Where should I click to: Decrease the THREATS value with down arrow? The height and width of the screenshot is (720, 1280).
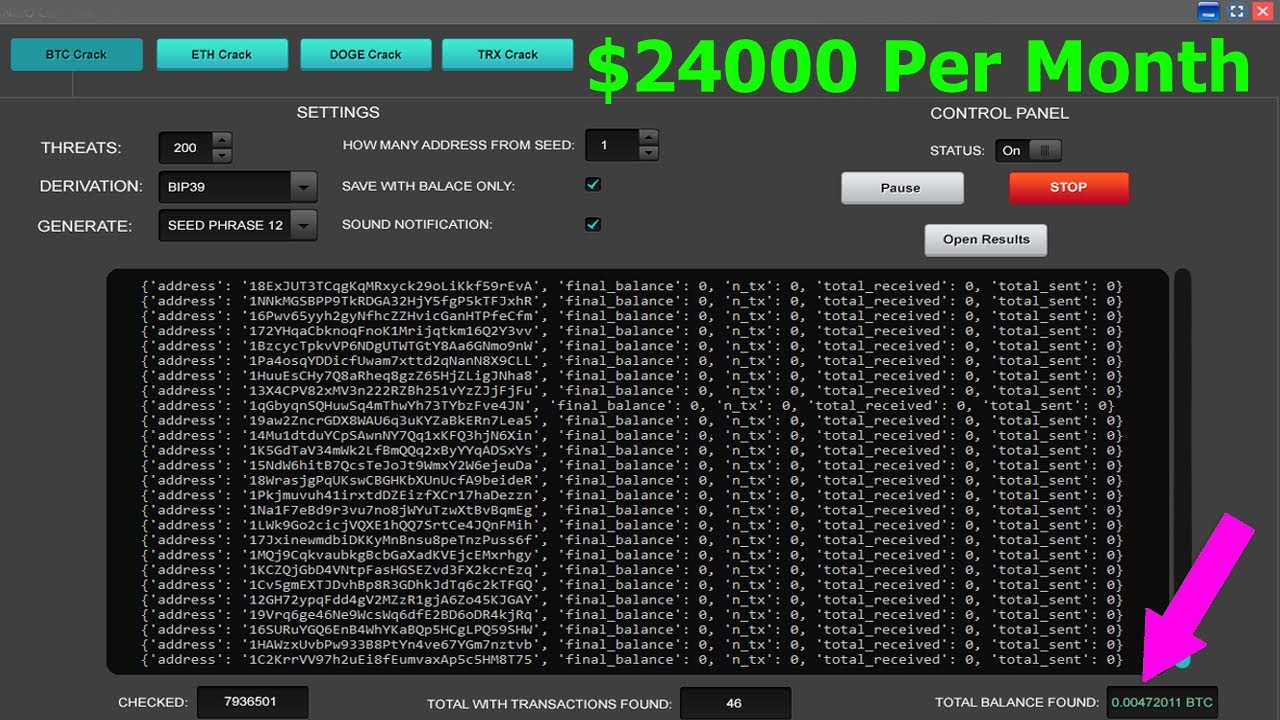(222, 155)
